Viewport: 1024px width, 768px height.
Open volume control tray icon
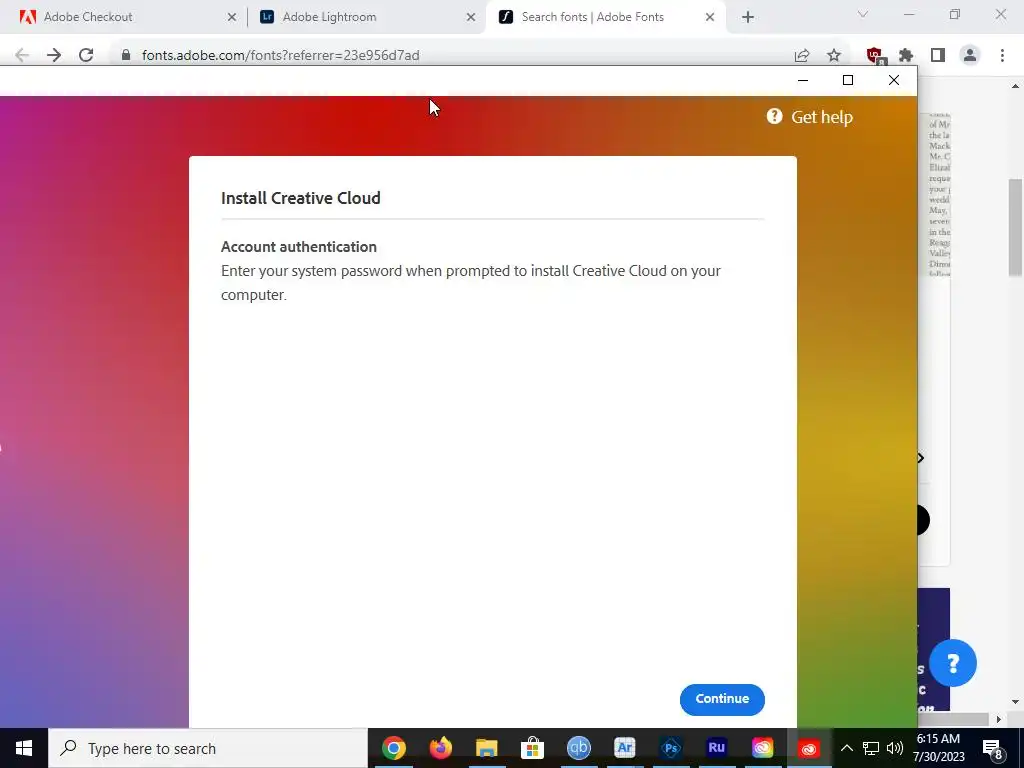(x=895, y=748)
